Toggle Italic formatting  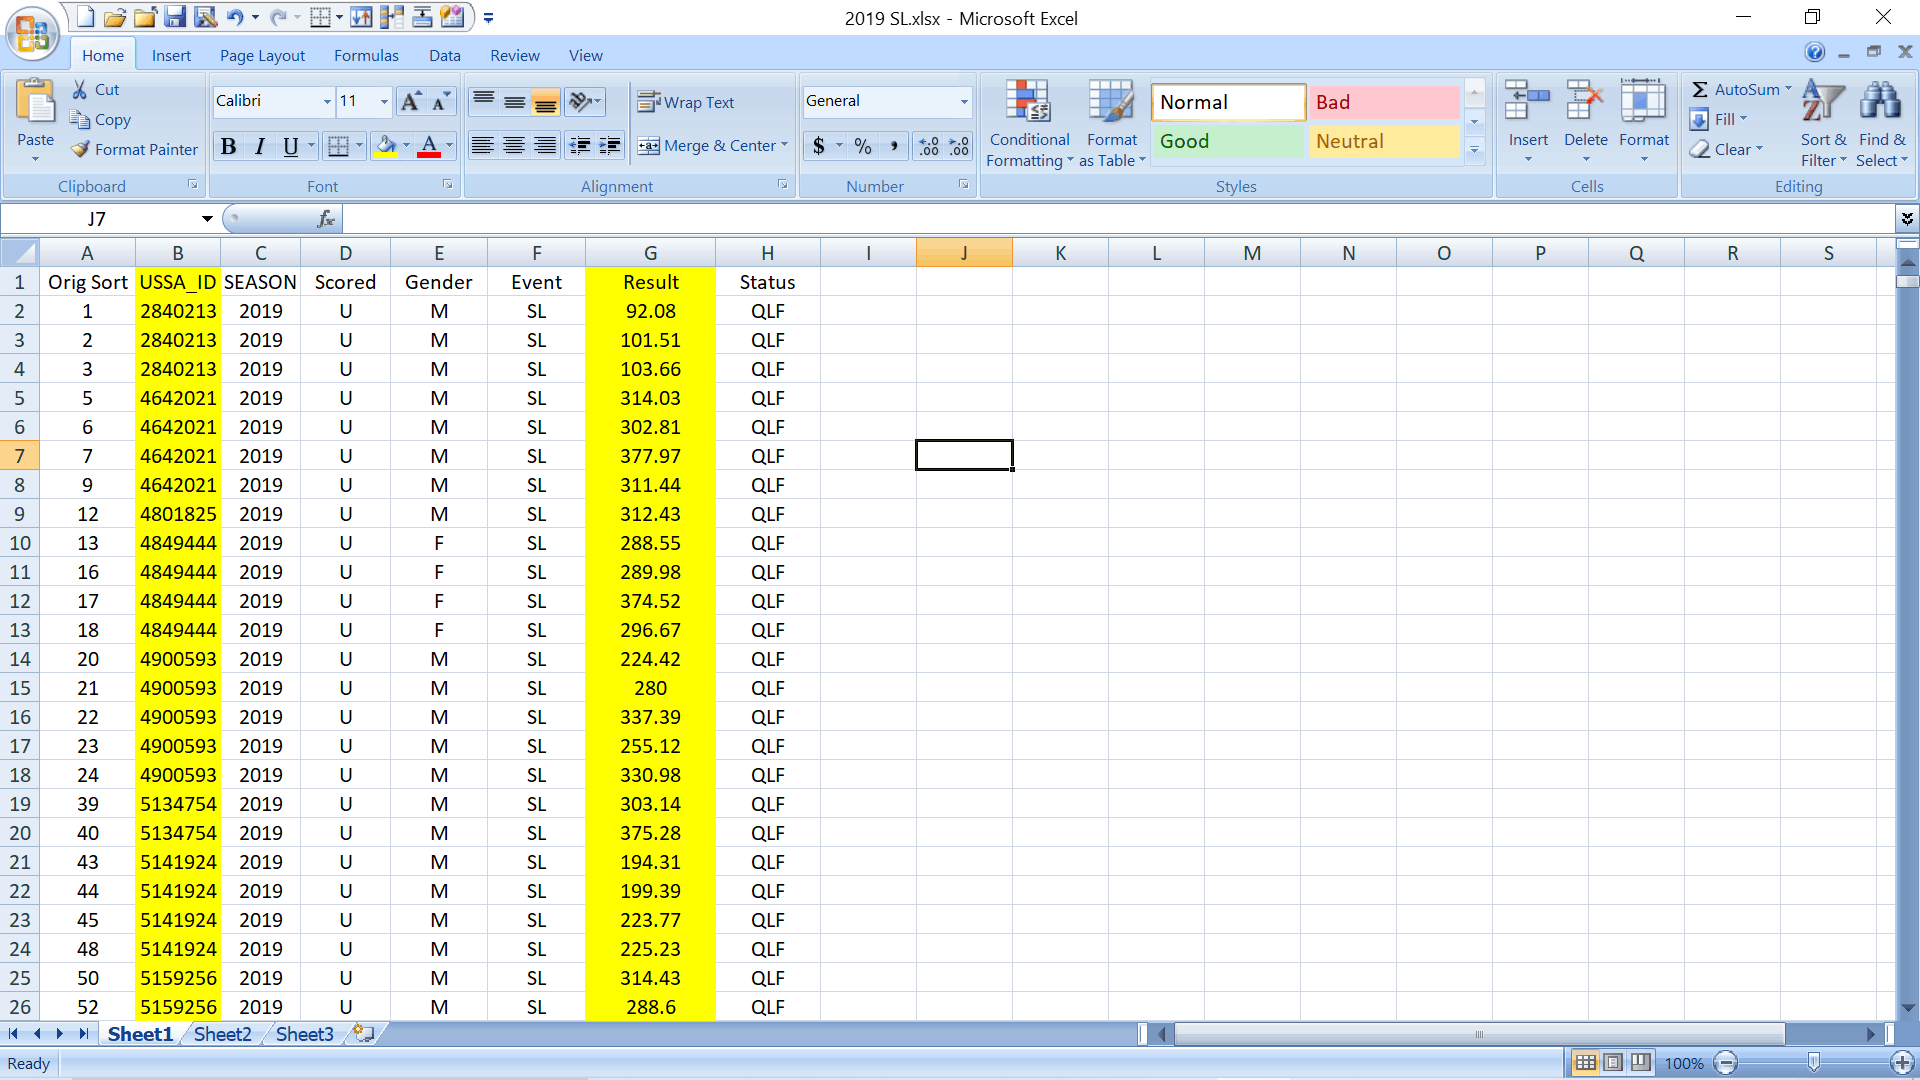259,146
